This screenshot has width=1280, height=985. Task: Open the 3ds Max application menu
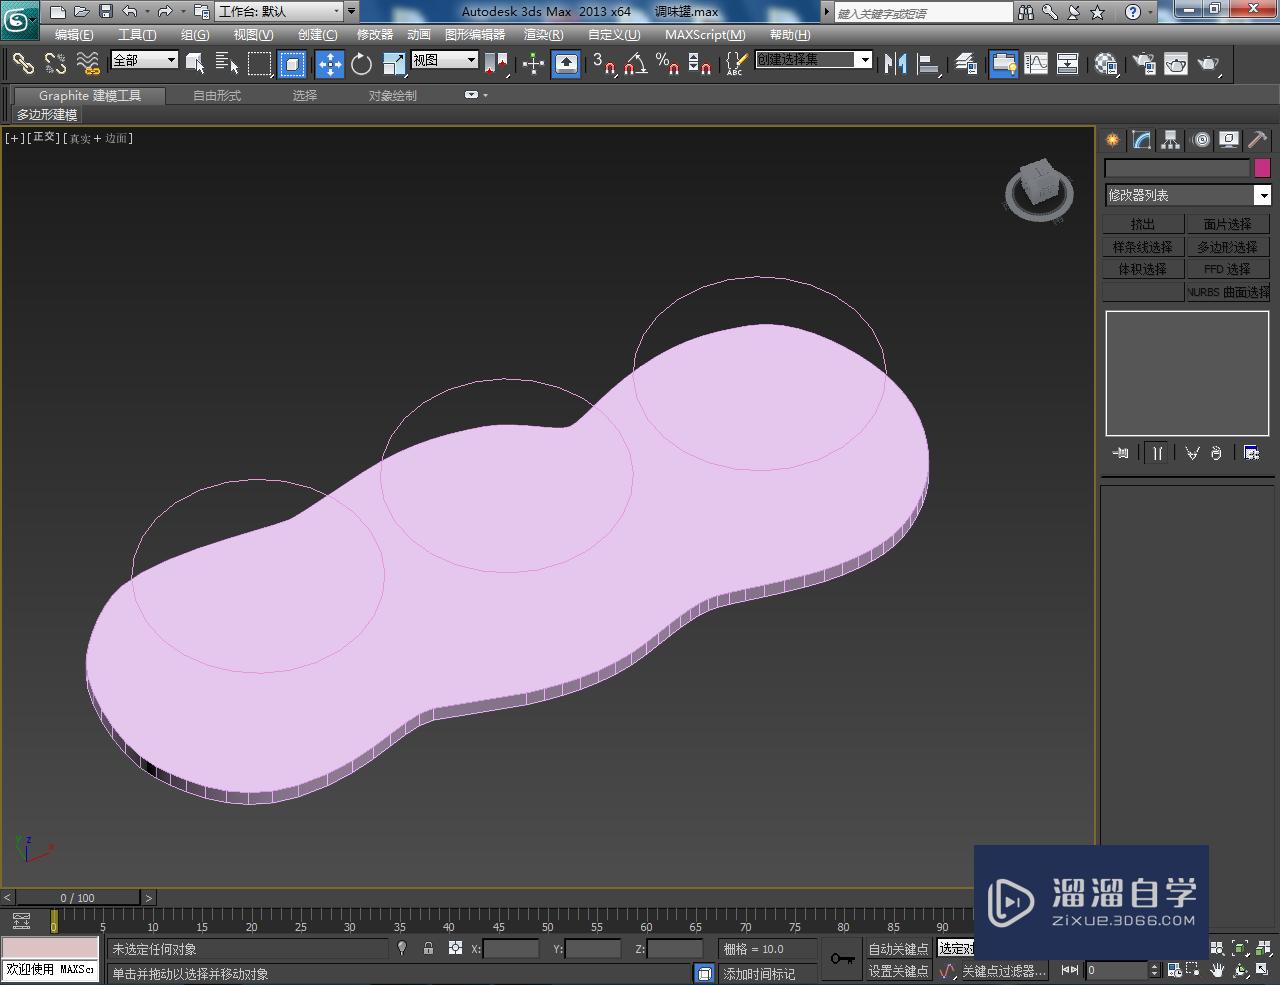click(19, 19)
